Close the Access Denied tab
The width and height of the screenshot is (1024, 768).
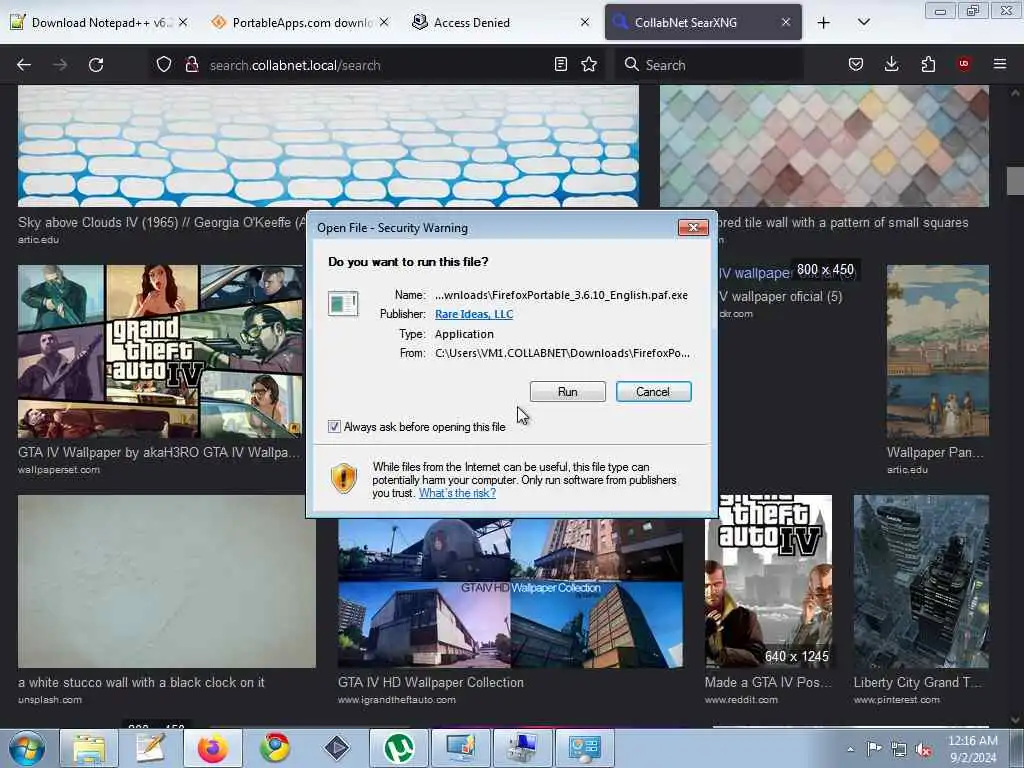585,22
